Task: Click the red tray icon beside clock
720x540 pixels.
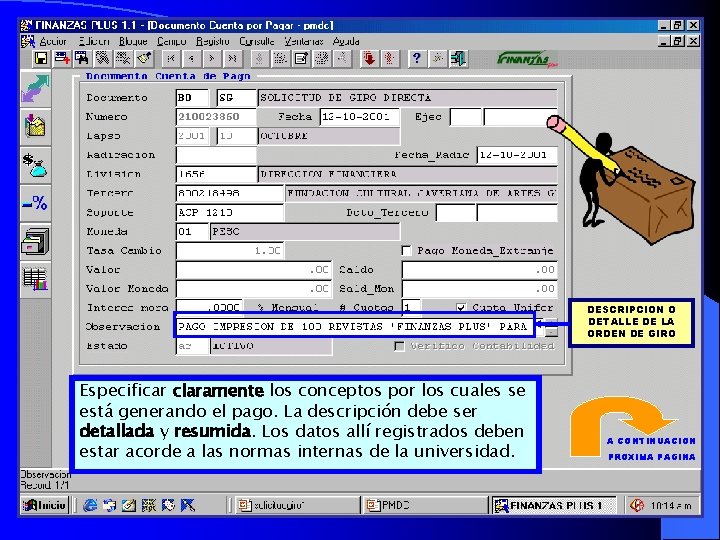Action: pyautogui.click(x=636, y=506)
